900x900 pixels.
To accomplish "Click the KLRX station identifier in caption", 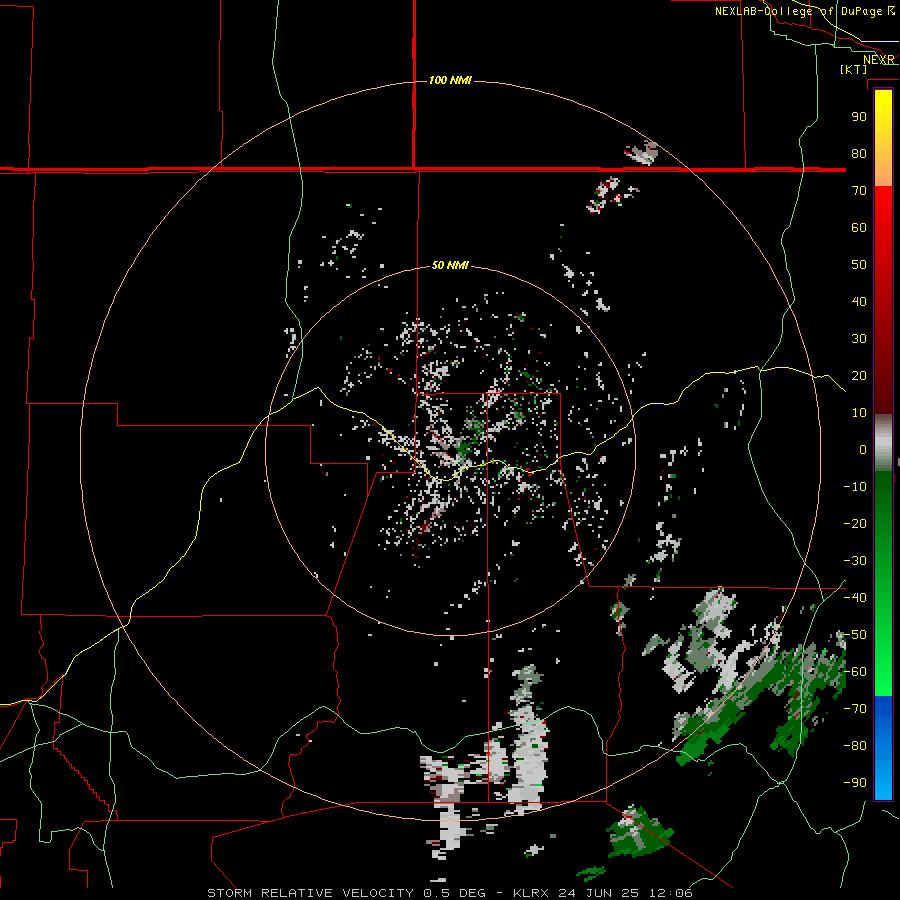I will [530, 893].
